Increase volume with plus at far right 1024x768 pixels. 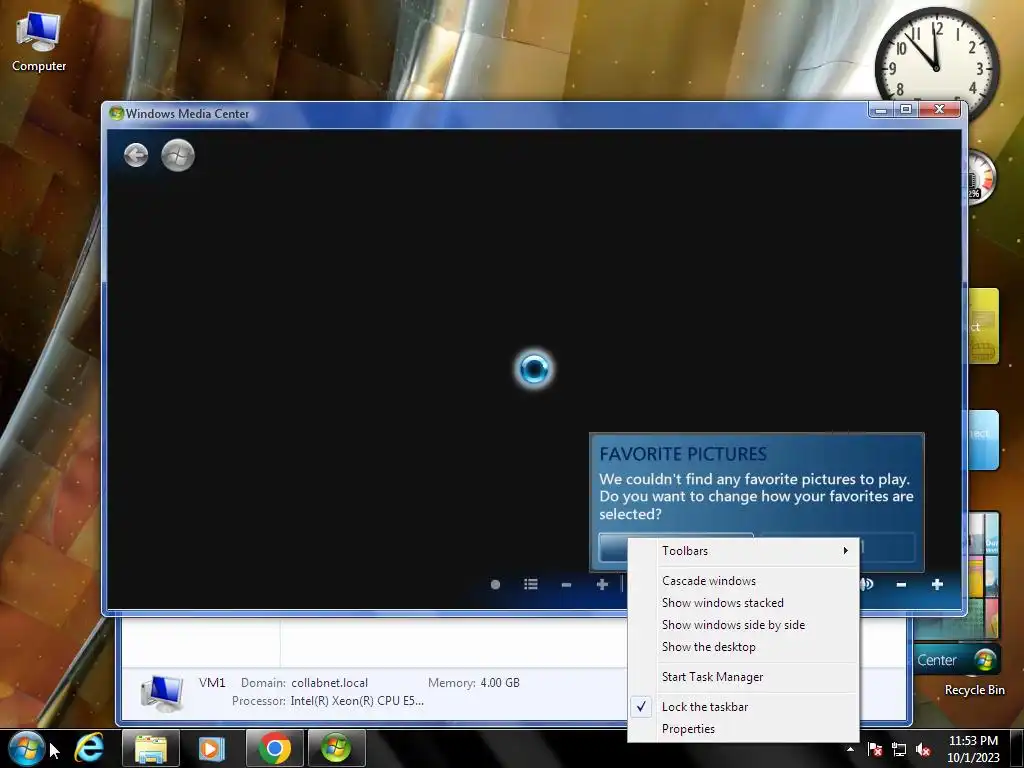coord(937,584)
